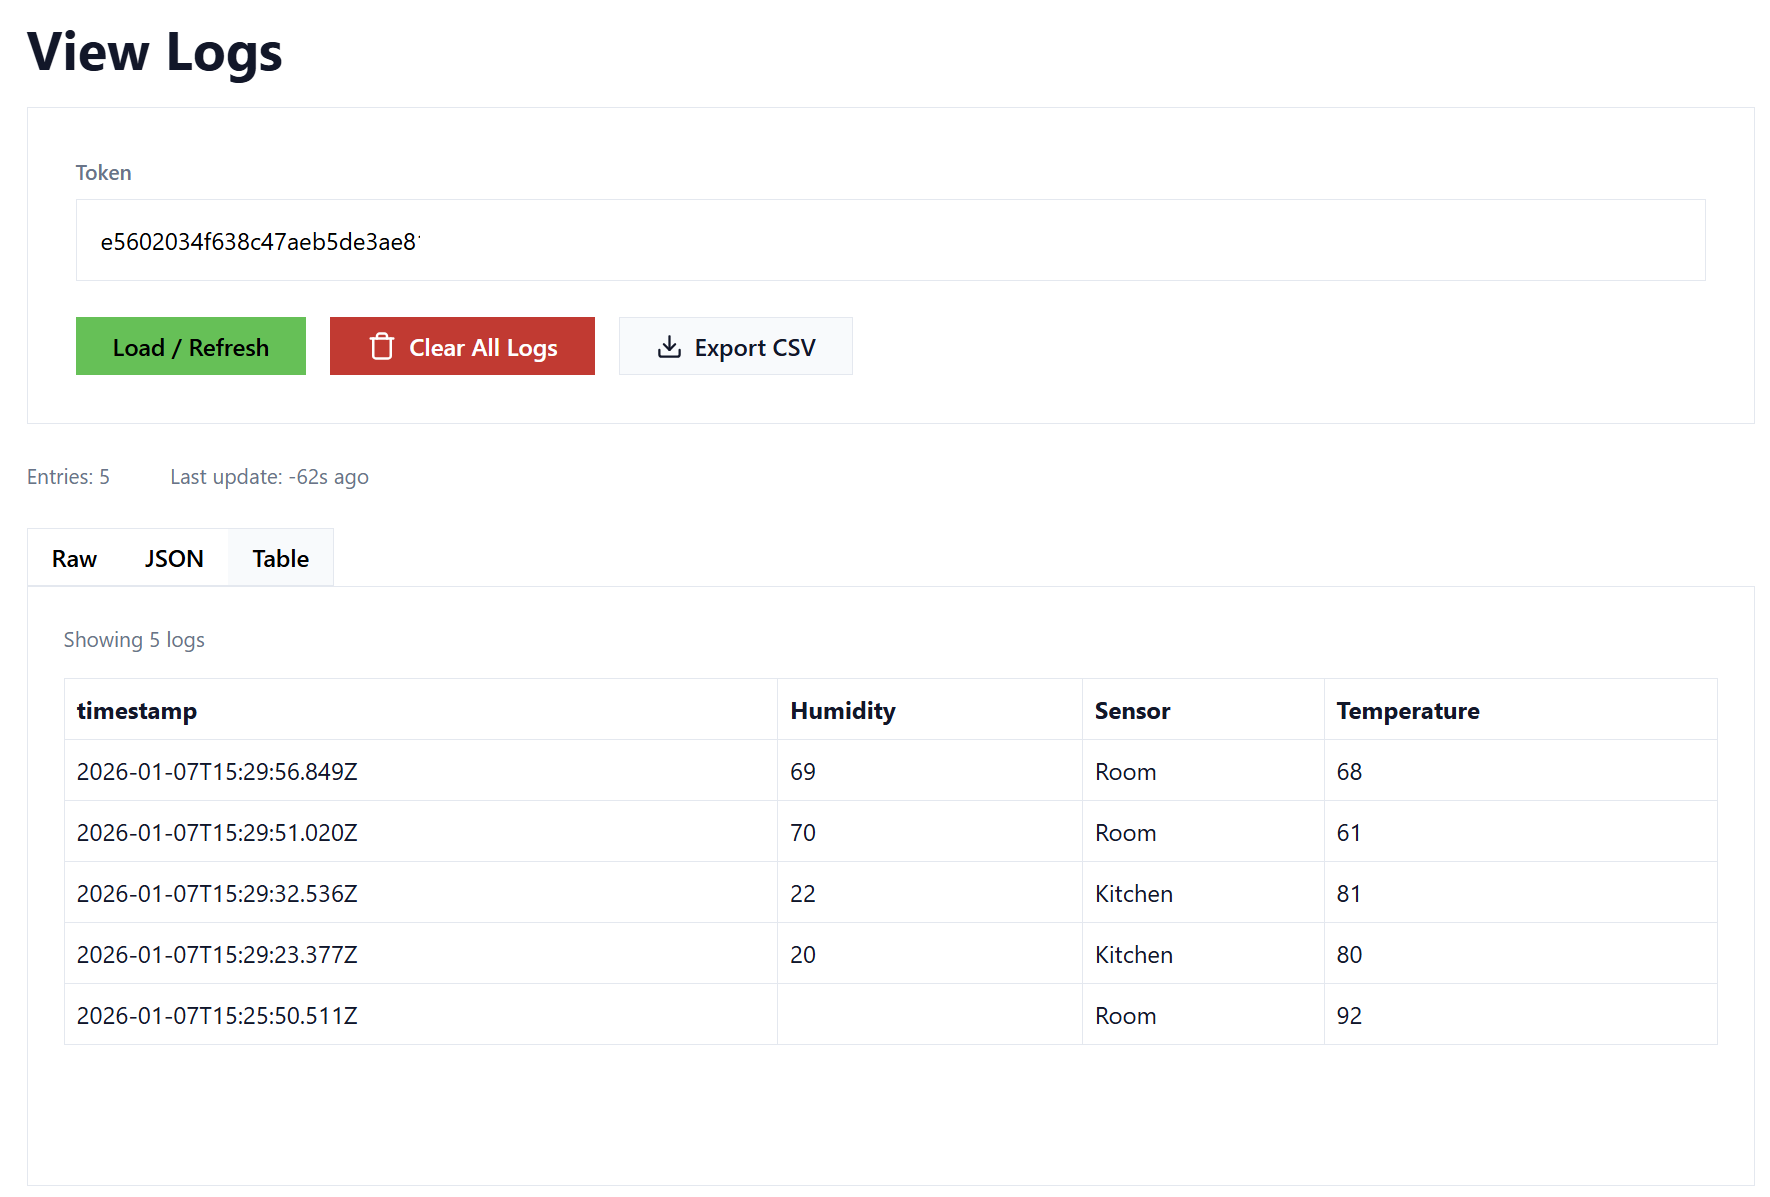Click the trash icon on Clear All Logs
The width and height of the screenshot is (1770, 1197).
click(382, 346)
